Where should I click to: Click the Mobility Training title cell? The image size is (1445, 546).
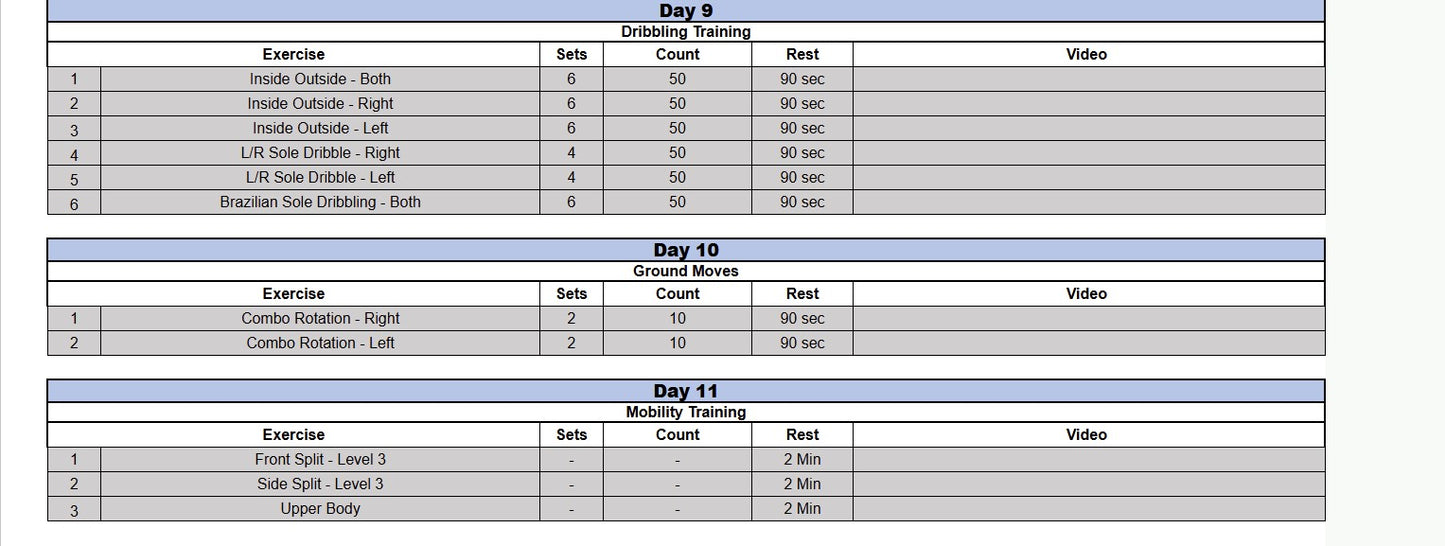(686, 412)
